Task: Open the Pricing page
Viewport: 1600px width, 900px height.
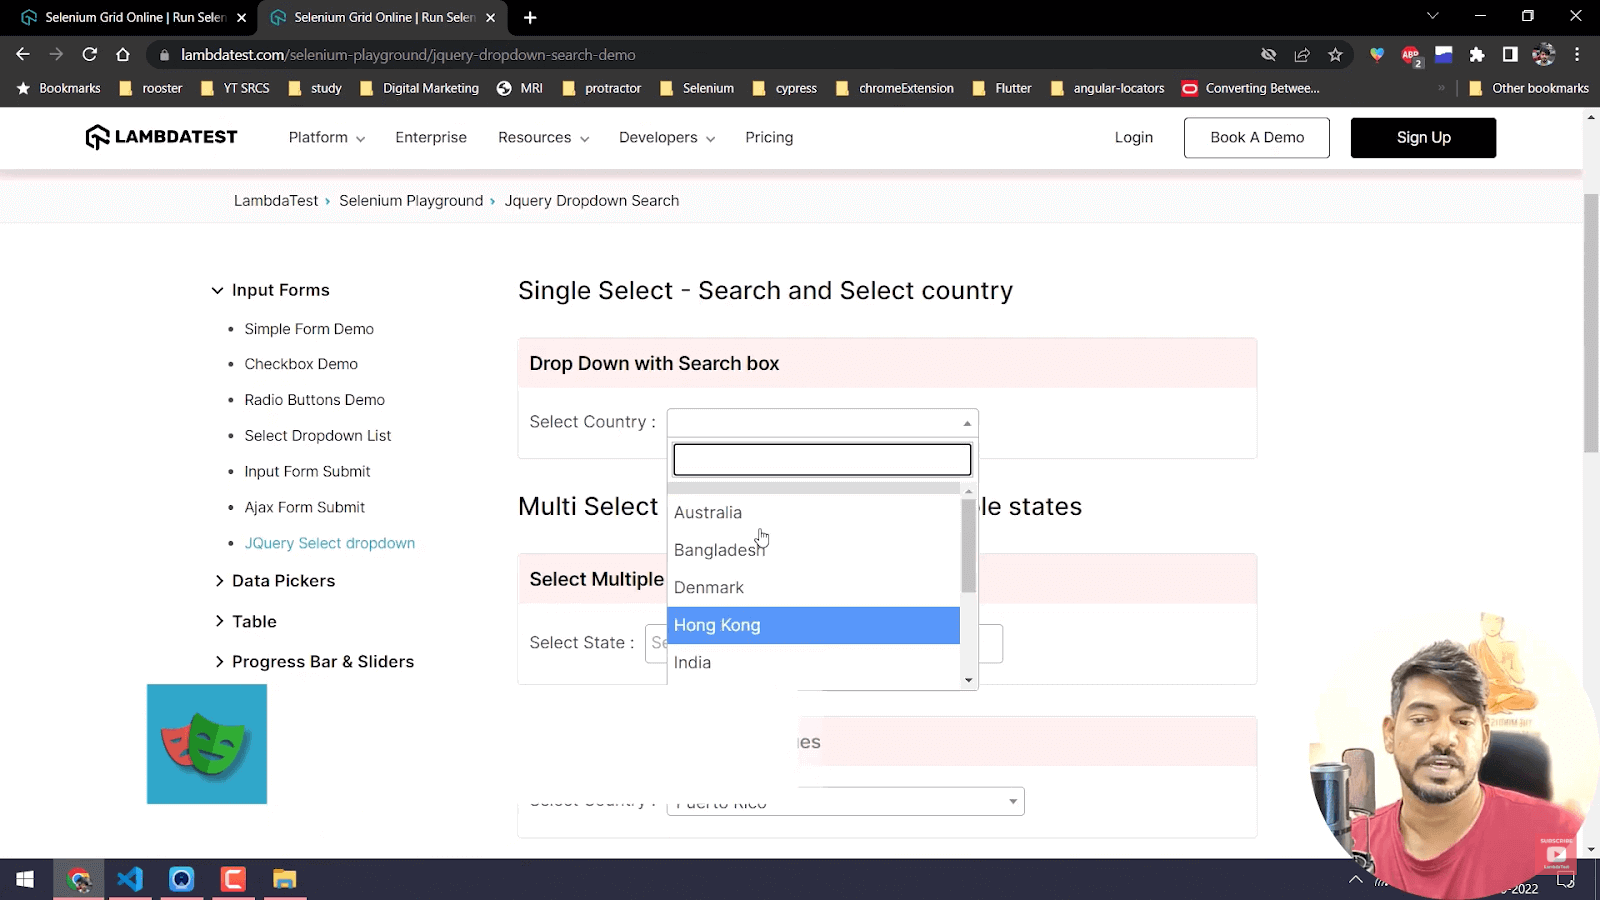Action: pos(769,137)
